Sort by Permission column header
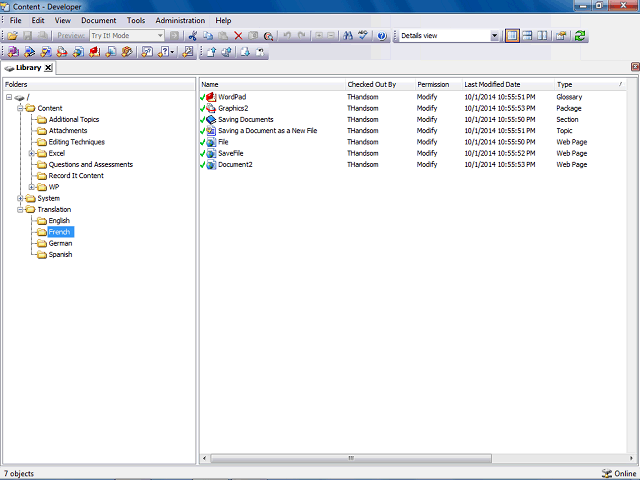 439,84
